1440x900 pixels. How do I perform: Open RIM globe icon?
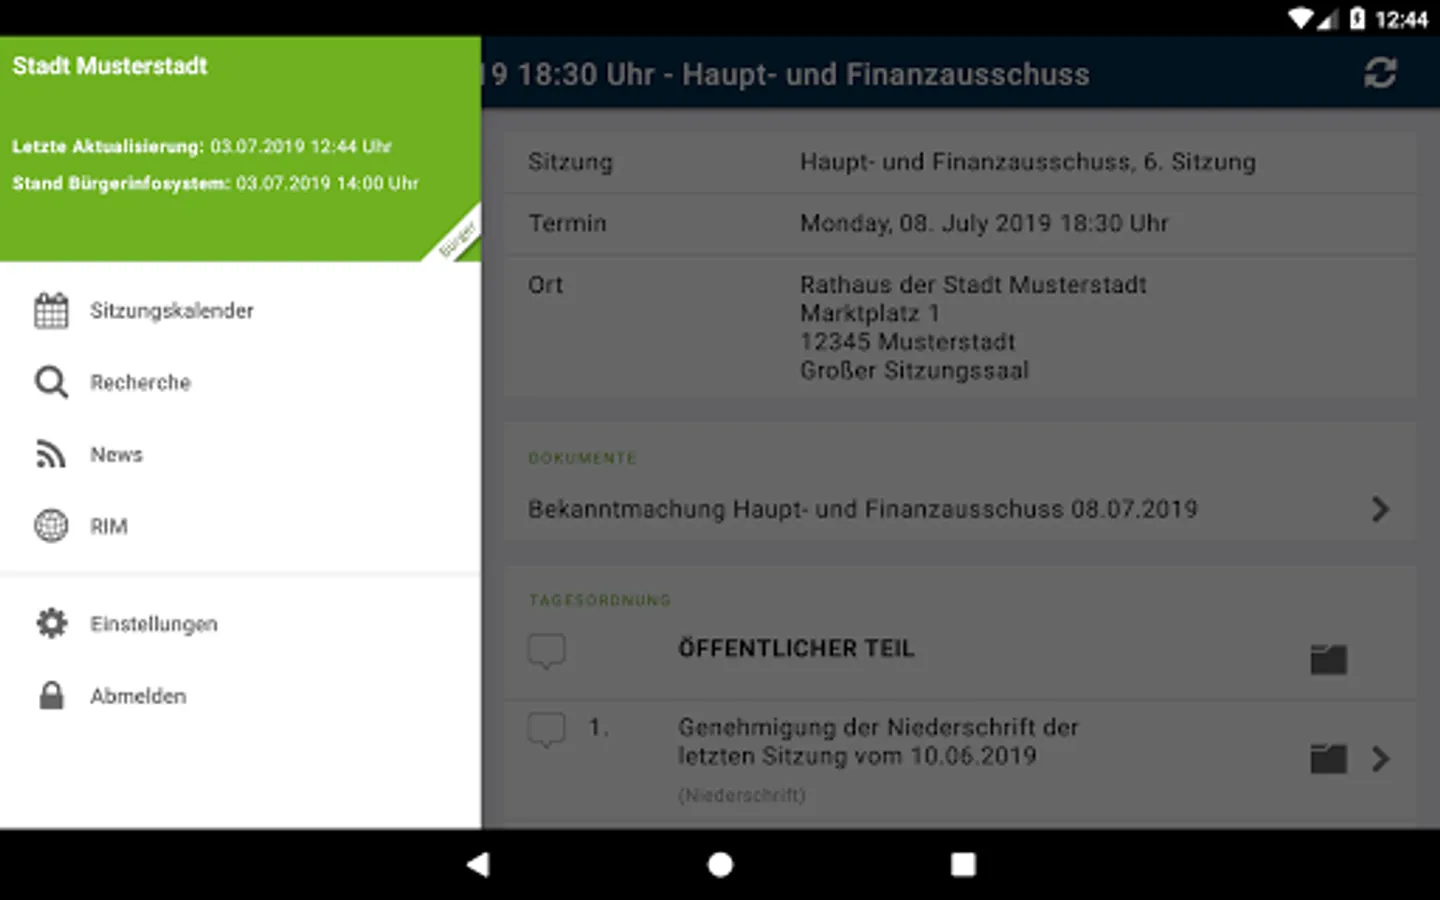pyautogui.click(x=51, y=526)
